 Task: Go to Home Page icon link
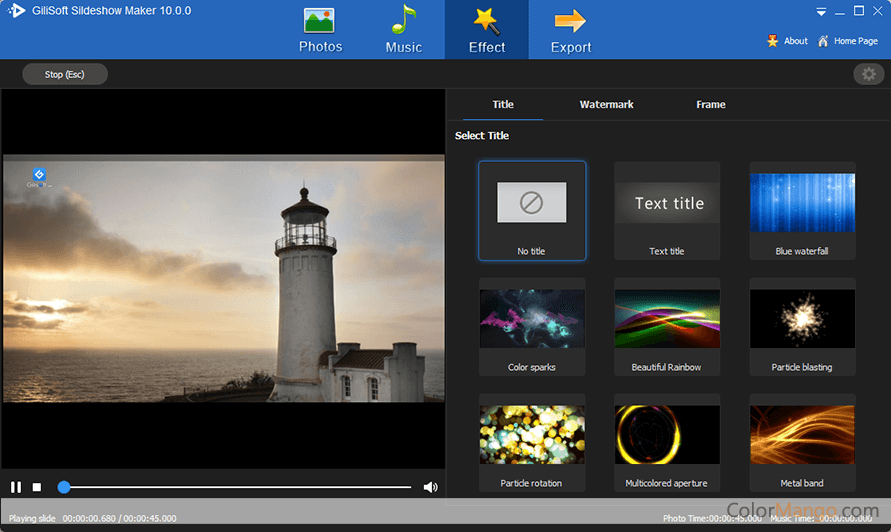(823, 41)
